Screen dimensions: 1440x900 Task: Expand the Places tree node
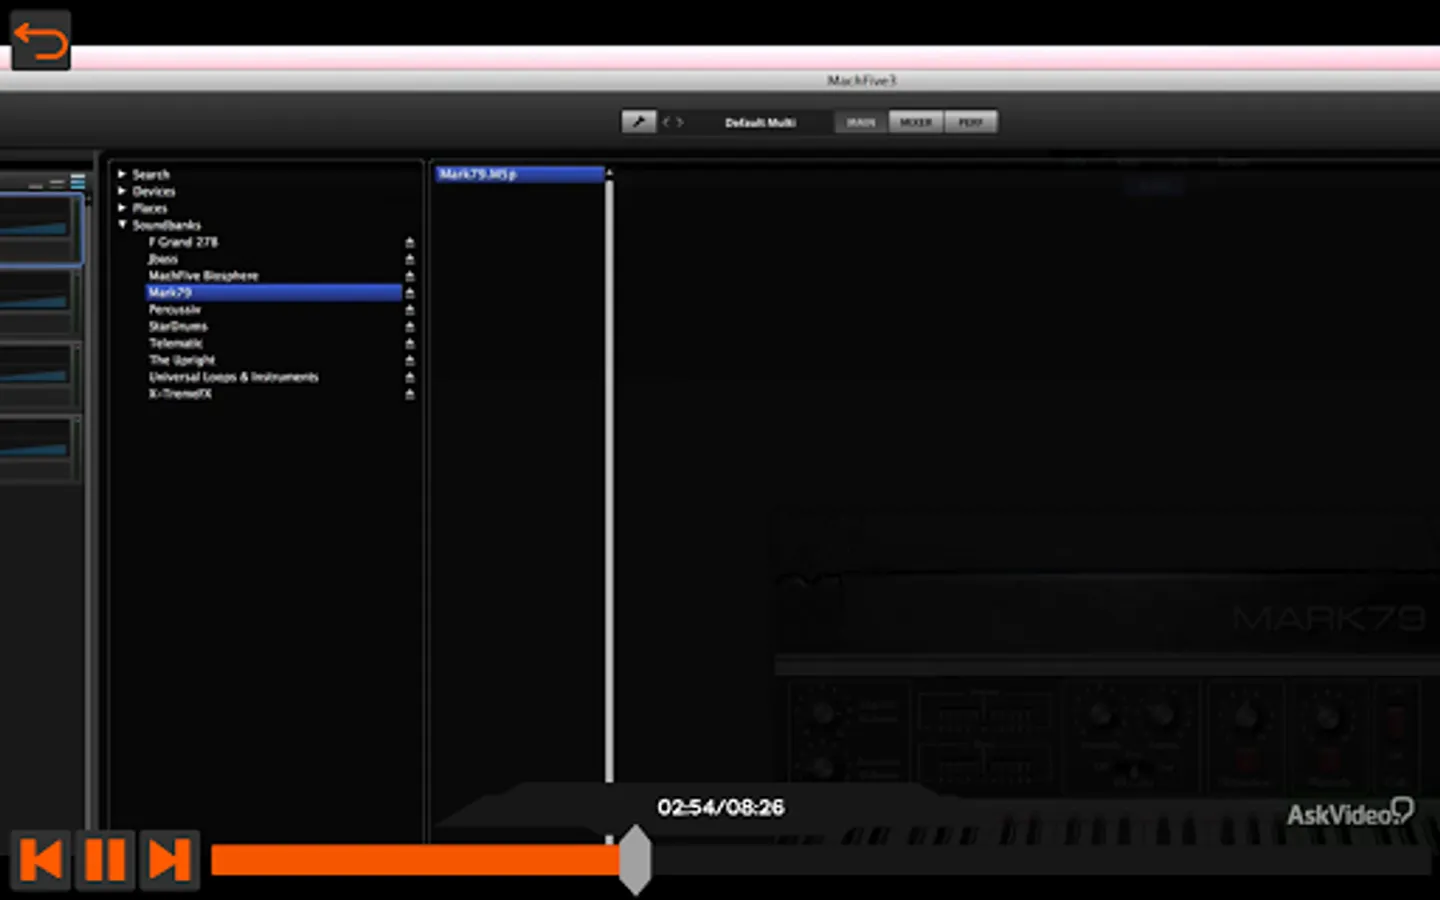pos(122,208)
